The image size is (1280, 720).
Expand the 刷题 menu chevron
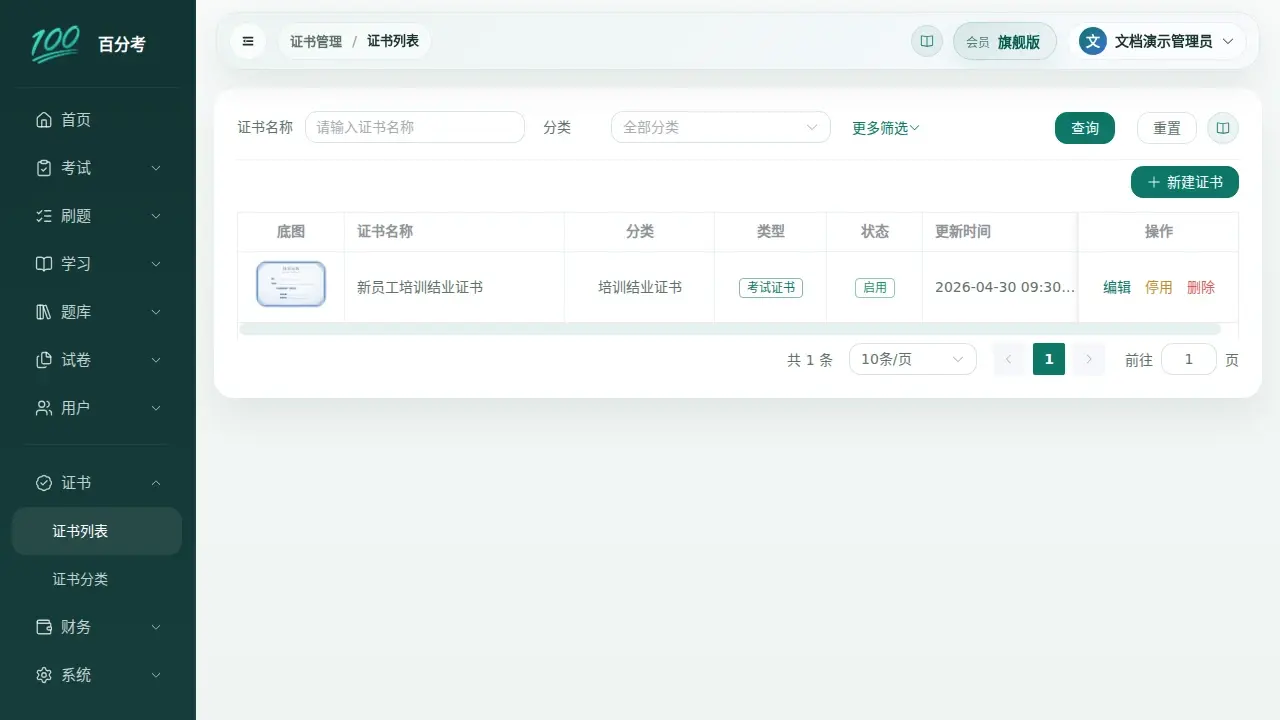coord(156,216)
